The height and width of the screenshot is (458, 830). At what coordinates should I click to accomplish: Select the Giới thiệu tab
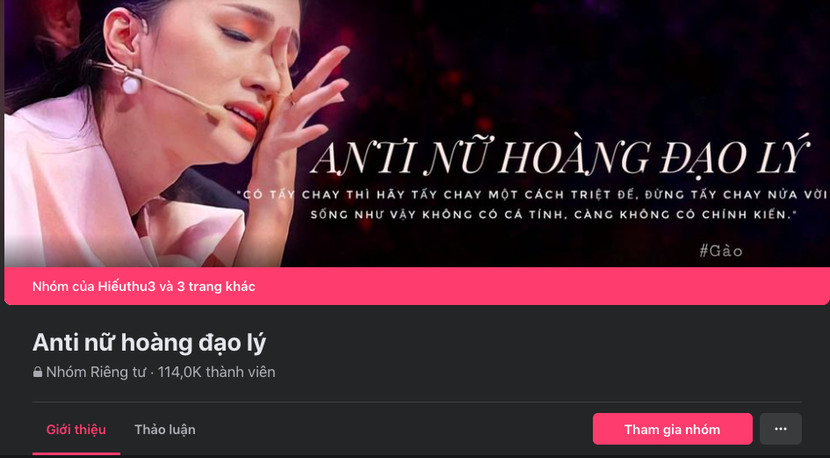pyautogui.click(x=76, y=429)
